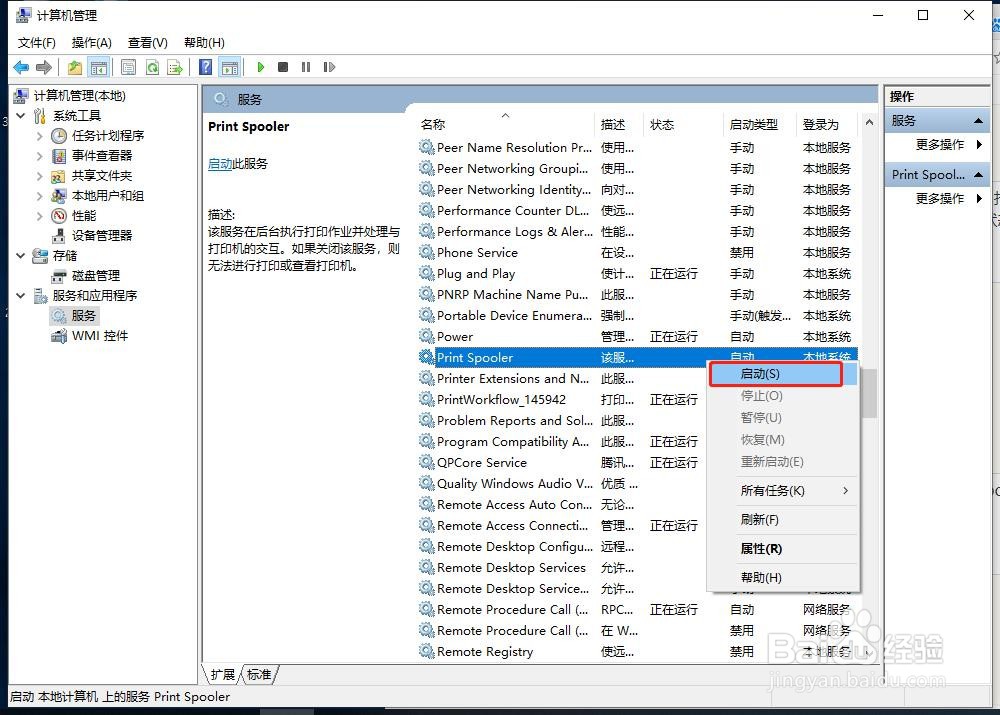Click the Forward arrow toolbar icon
This screenshot has height=715, width=1000.
coord(44,67)
